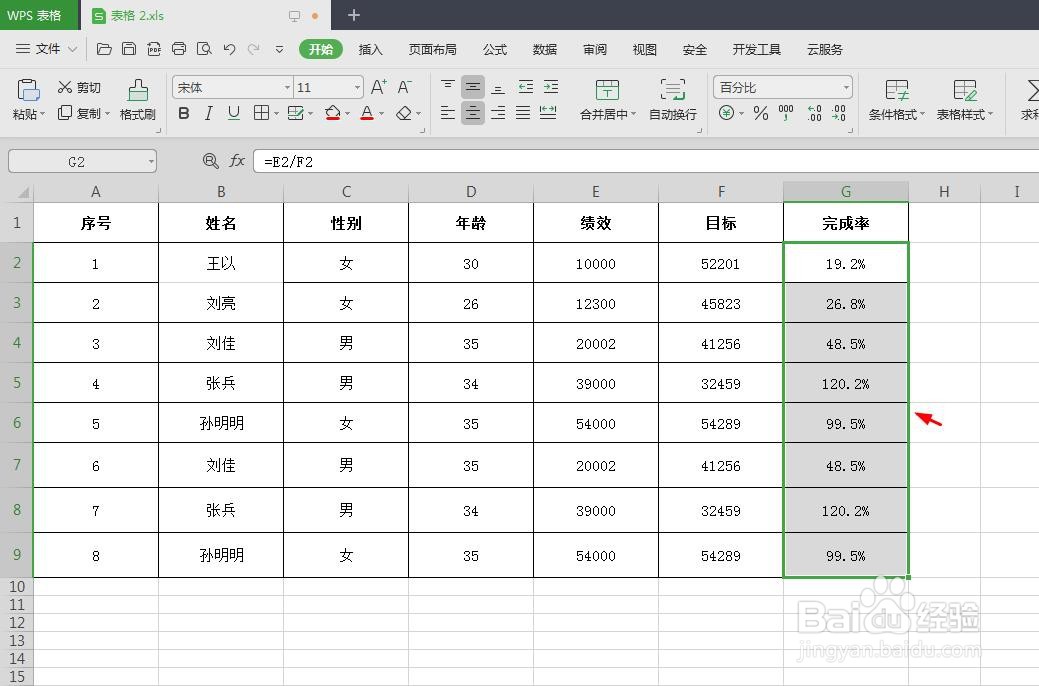Open the 文件 menu
Screen dimensions: 1039x686
point(48,48)
